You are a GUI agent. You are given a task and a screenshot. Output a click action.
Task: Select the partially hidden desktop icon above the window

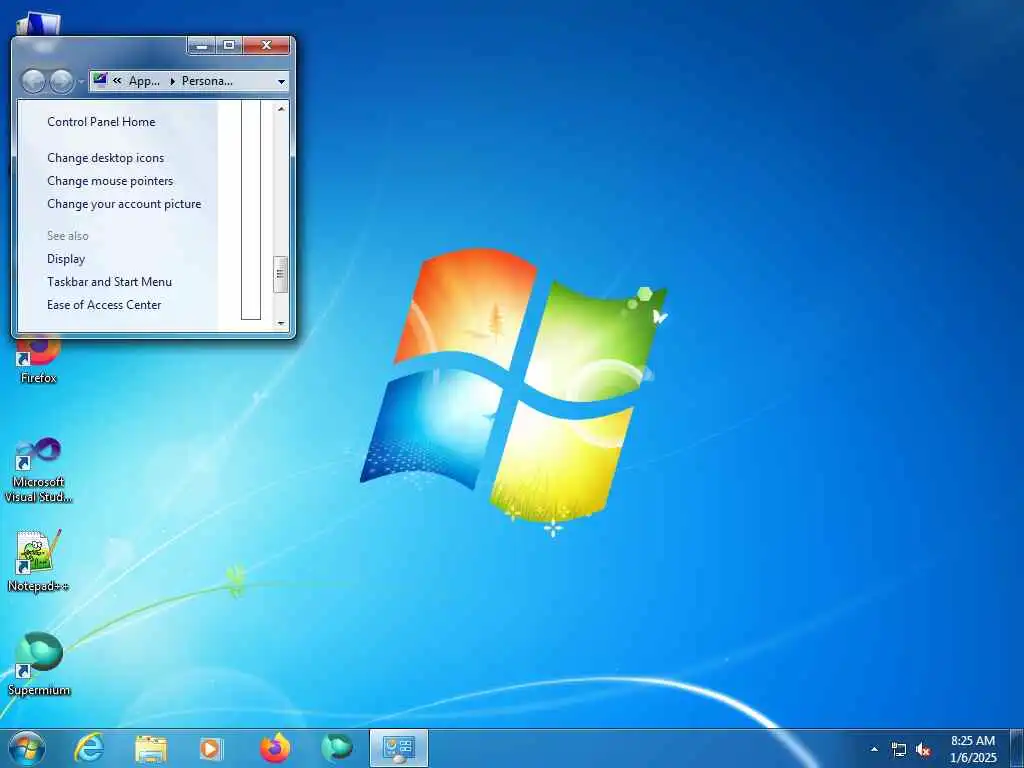[x=39, y=24]
